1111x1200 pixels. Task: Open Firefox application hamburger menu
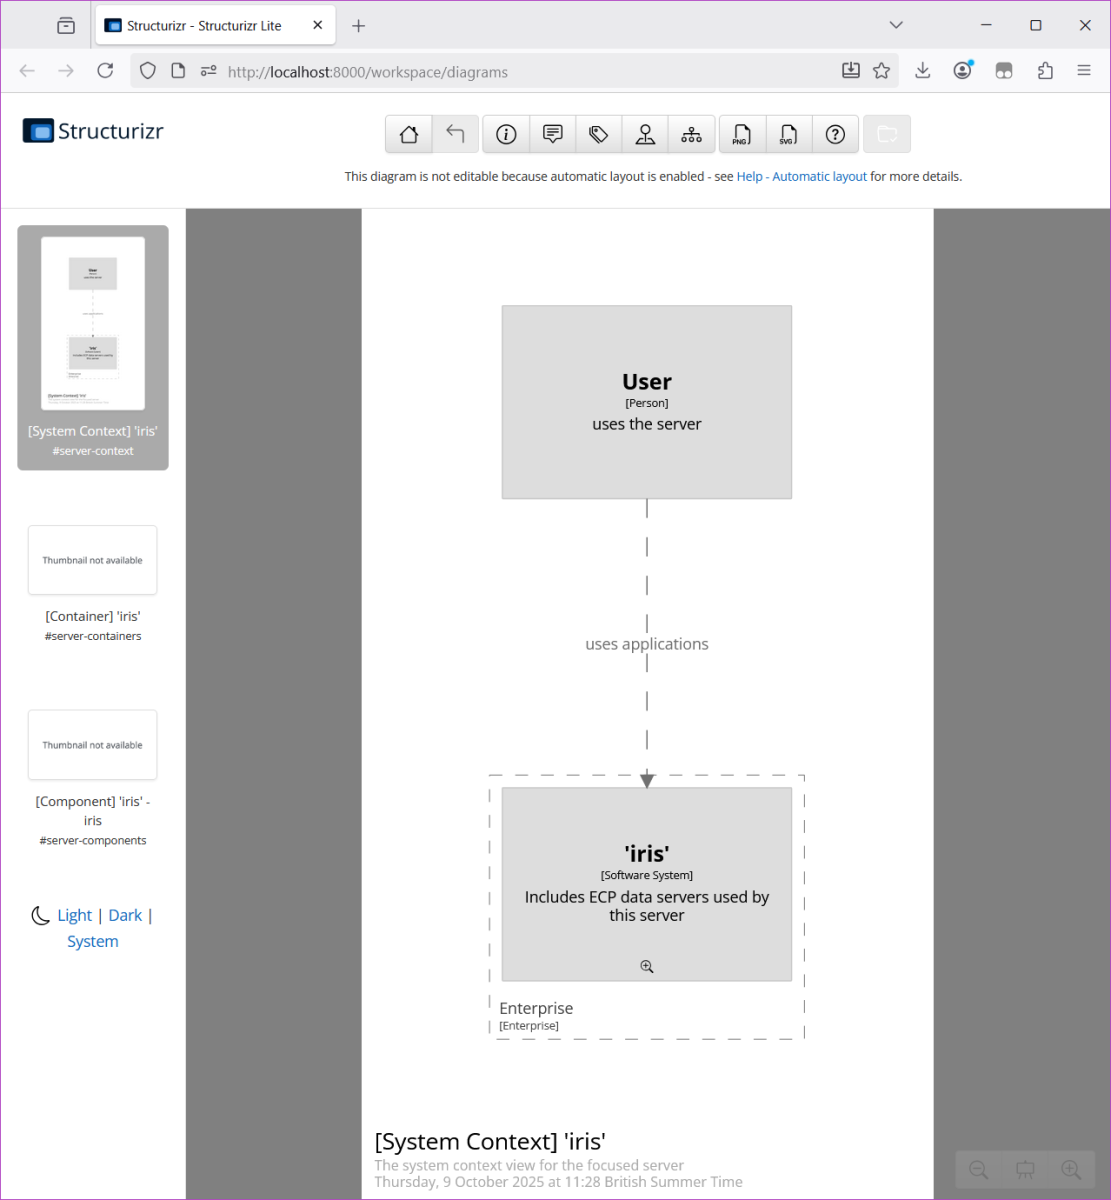click(1084, 71)
